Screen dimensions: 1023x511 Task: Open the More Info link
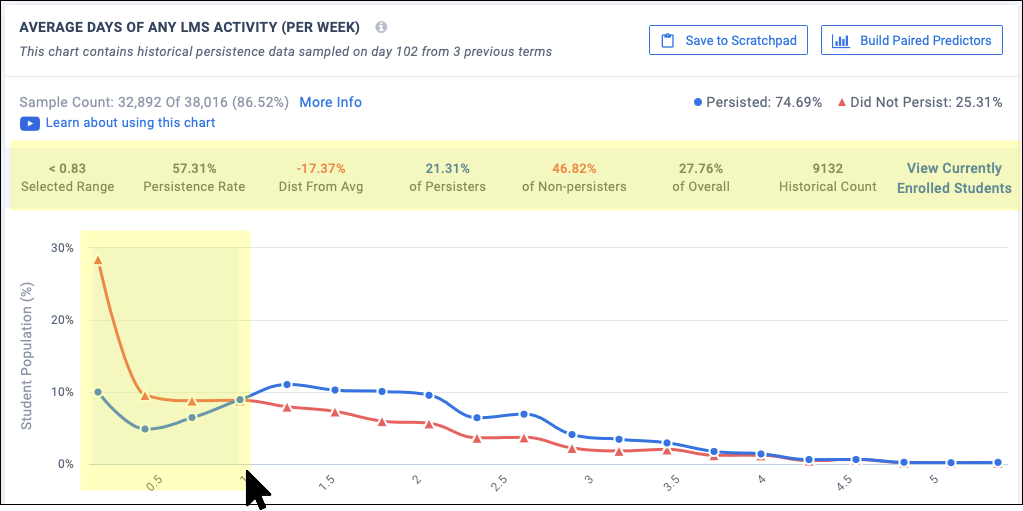330,102
